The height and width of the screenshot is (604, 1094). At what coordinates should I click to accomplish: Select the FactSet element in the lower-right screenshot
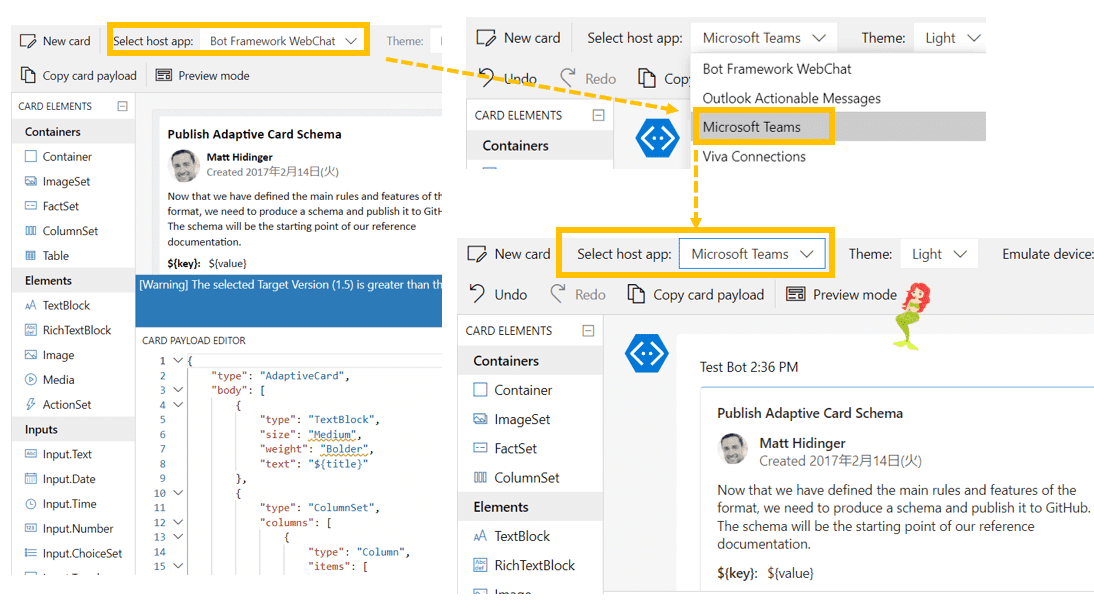click(505, 448)
